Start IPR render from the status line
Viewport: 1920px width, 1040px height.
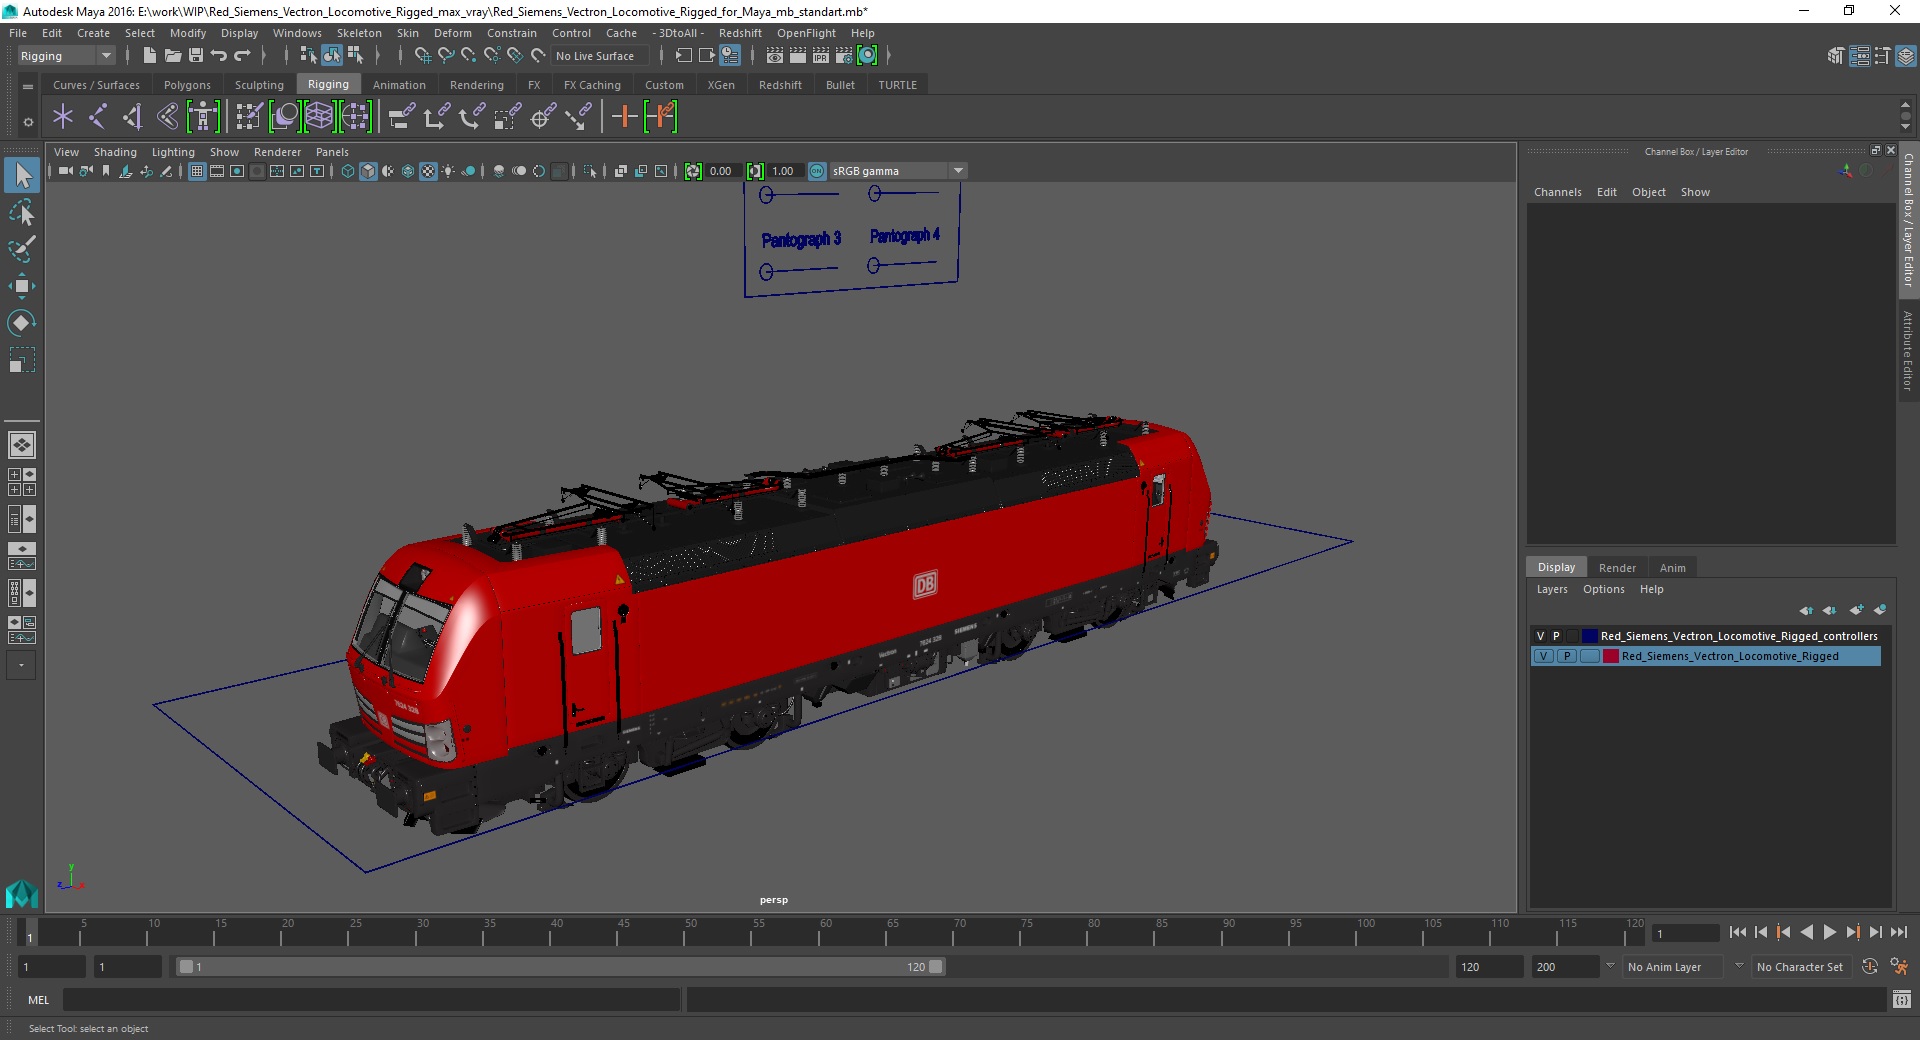821,56
